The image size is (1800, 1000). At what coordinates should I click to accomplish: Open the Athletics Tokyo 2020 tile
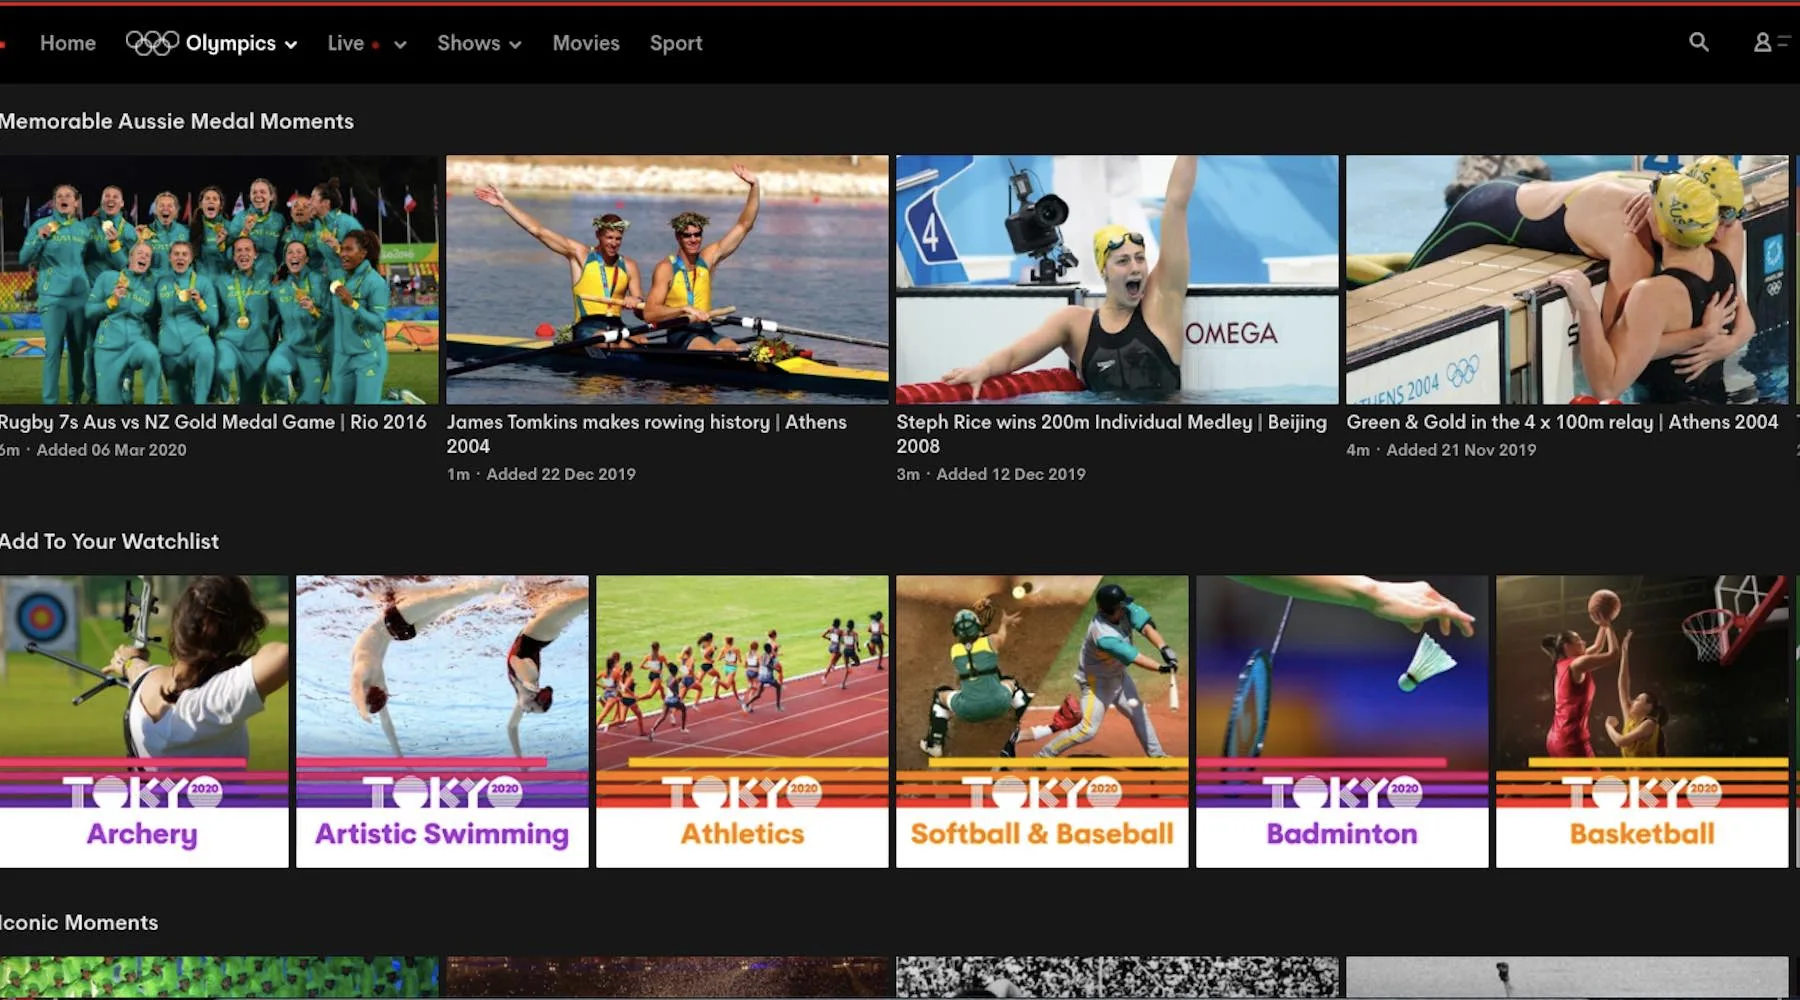pos(742,720)
